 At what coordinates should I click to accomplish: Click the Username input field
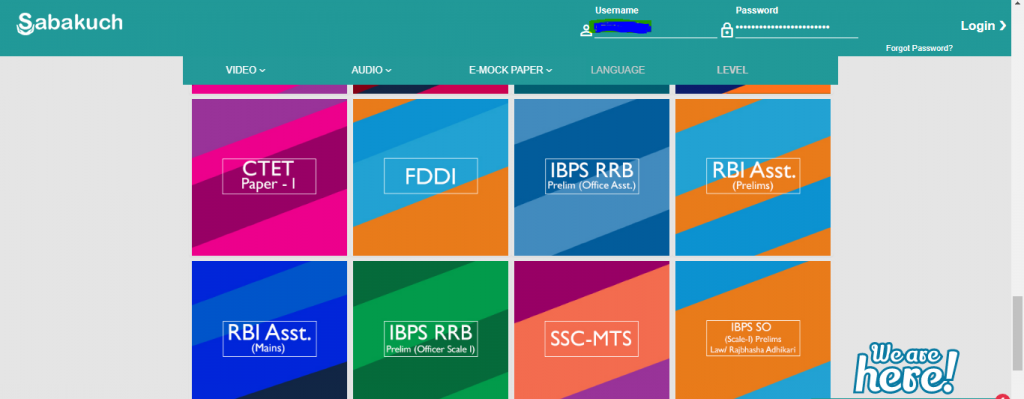pos(656,29)
